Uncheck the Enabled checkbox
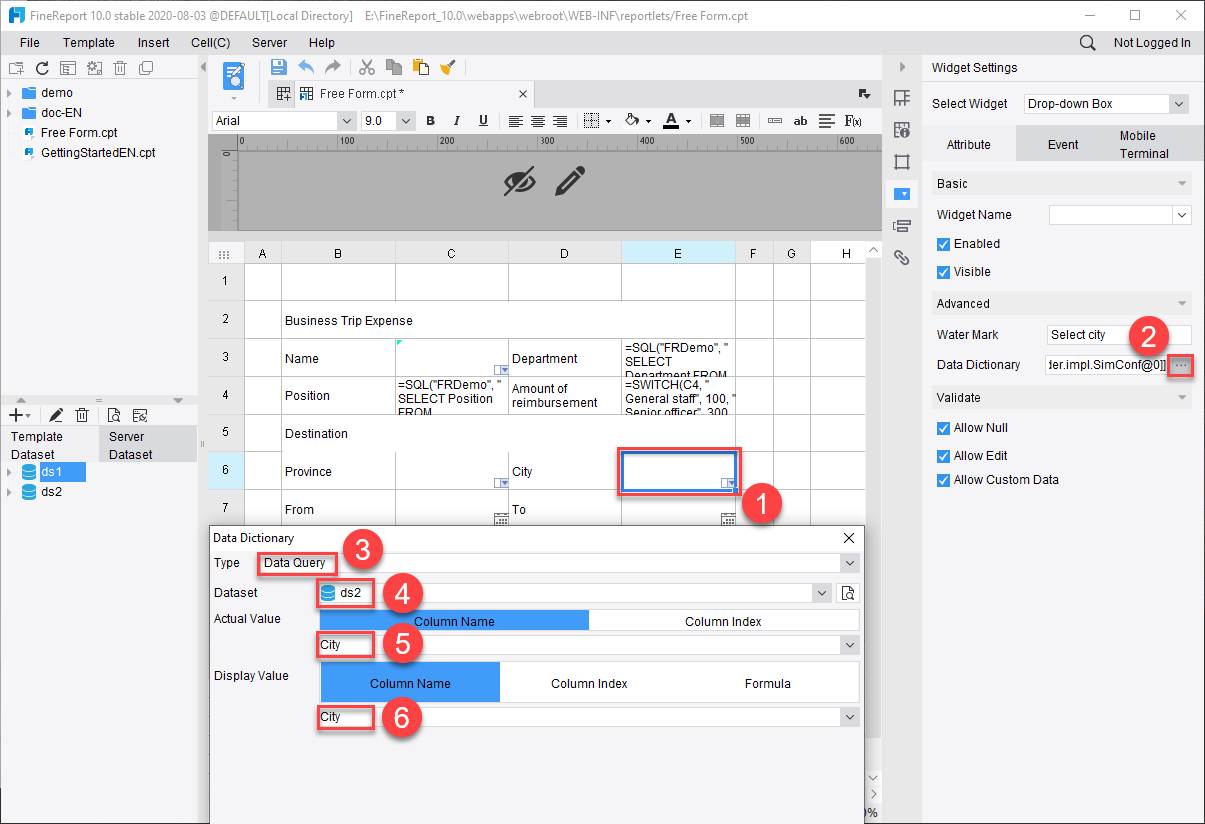This screenshot has height=824, width=1205. point(943,244)
